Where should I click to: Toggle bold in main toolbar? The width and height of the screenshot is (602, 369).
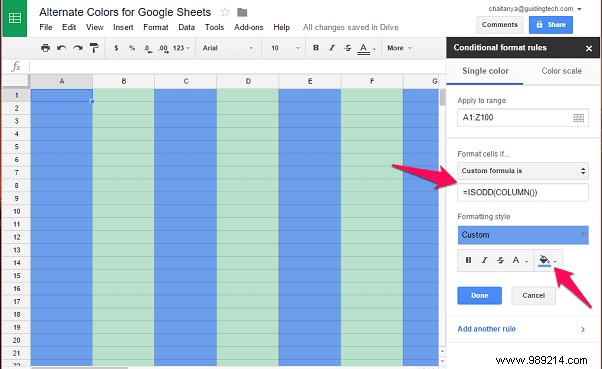pos(316,48)
